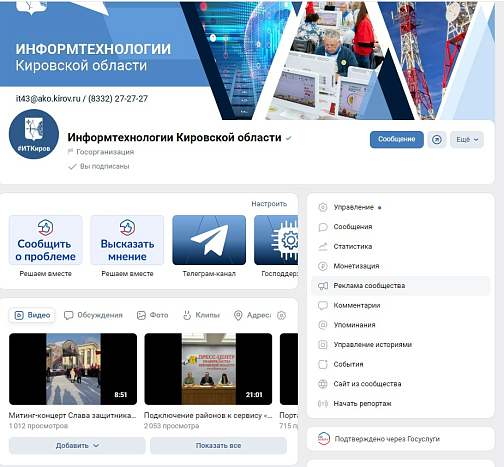This screenshot has width=504, height=467.
Task: Click the gear icon at end of media tabs
Action: click(282, 315)
